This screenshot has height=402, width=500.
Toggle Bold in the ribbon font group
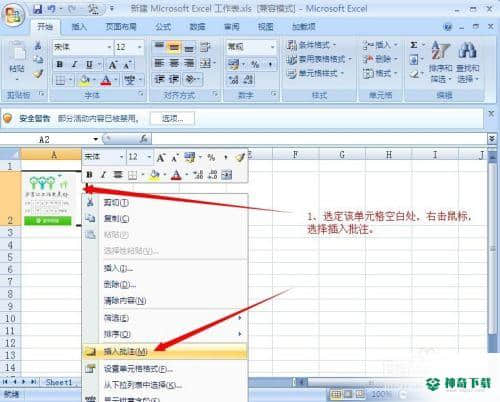[59, 64]
